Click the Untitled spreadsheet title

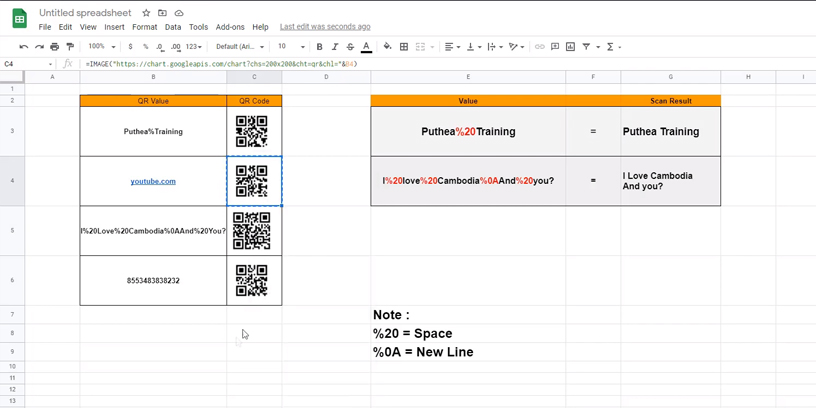(85, 13)
